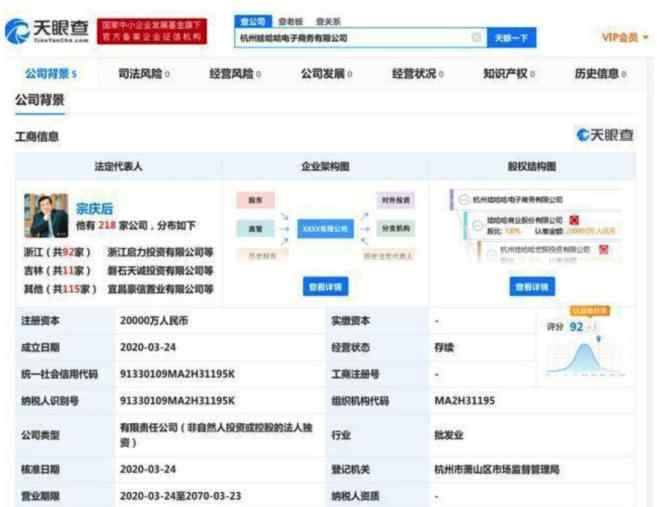Click the 股权结构图 column header
Viewport: 660px width, 507px height.
(532, 167)
